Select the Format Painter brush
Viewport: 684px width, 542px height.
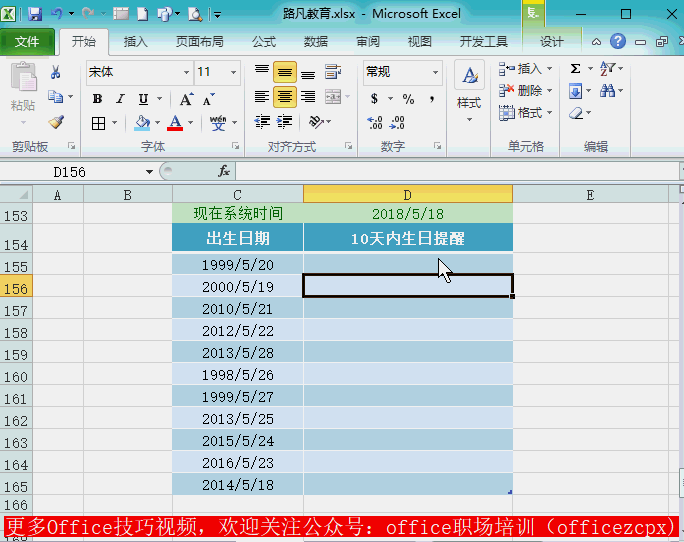[x=56, y=122]
